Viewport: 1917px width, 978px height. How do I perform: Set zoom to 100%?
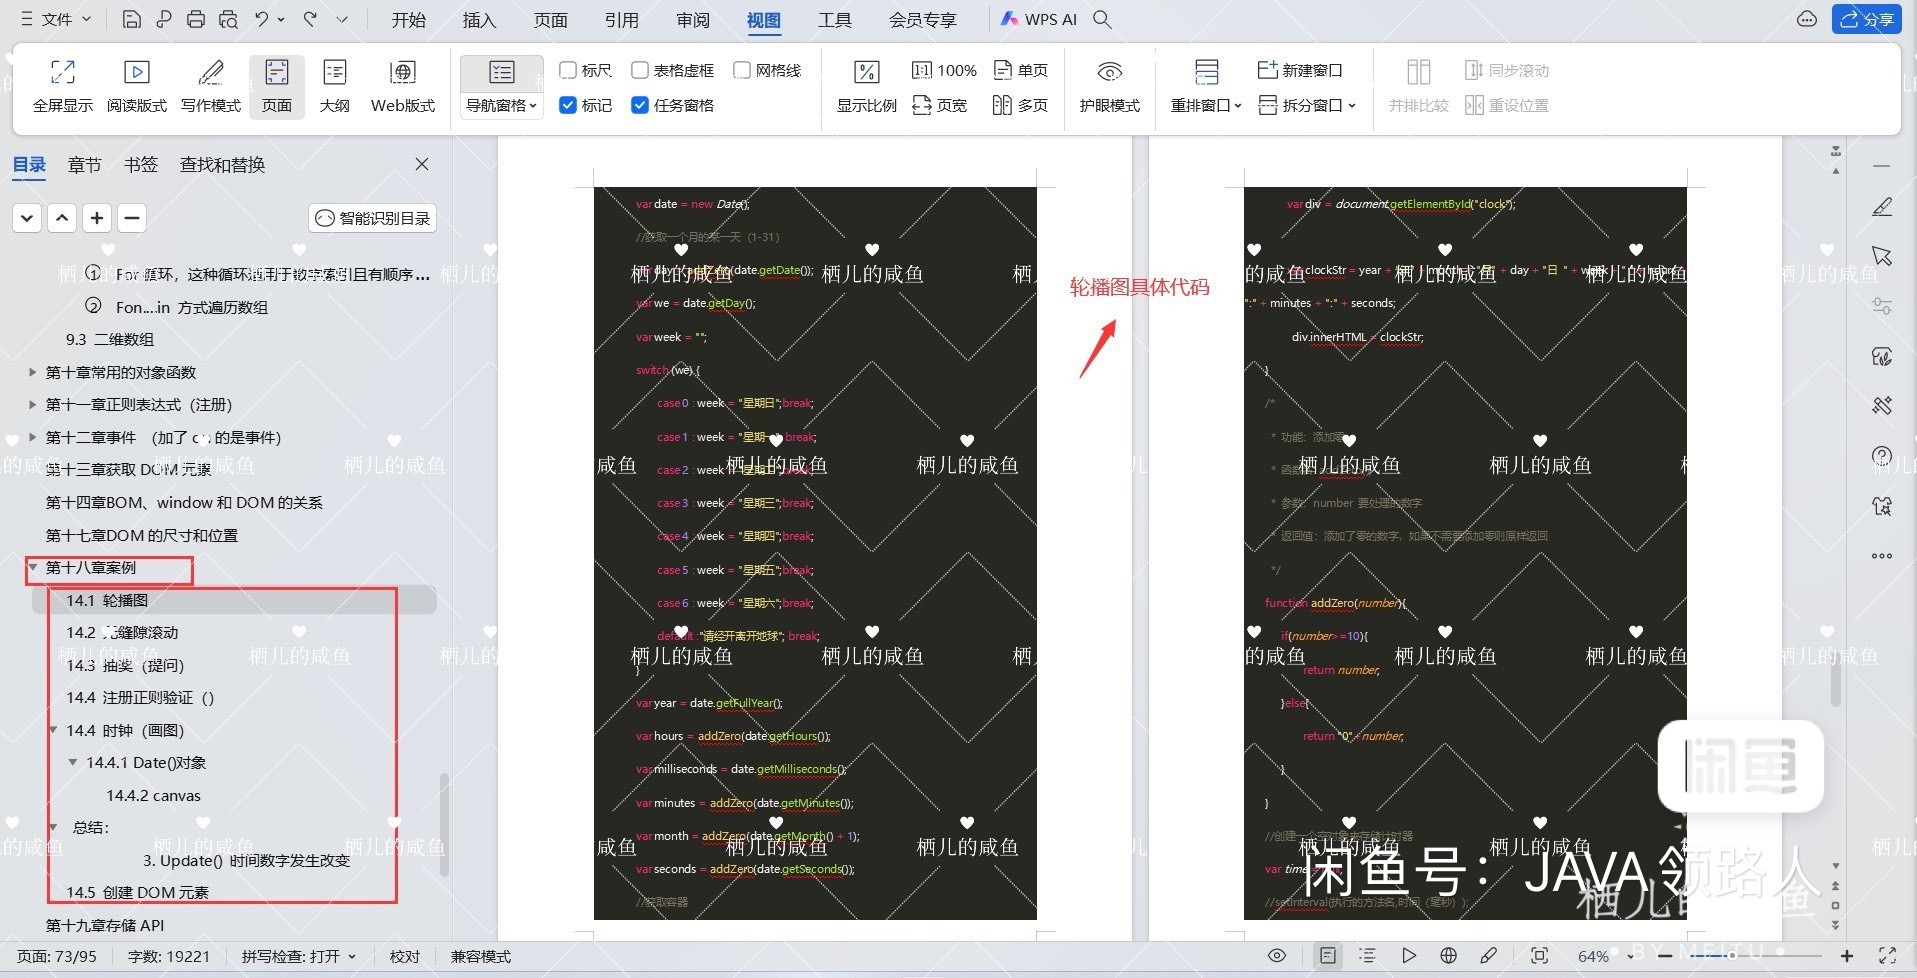944,70
